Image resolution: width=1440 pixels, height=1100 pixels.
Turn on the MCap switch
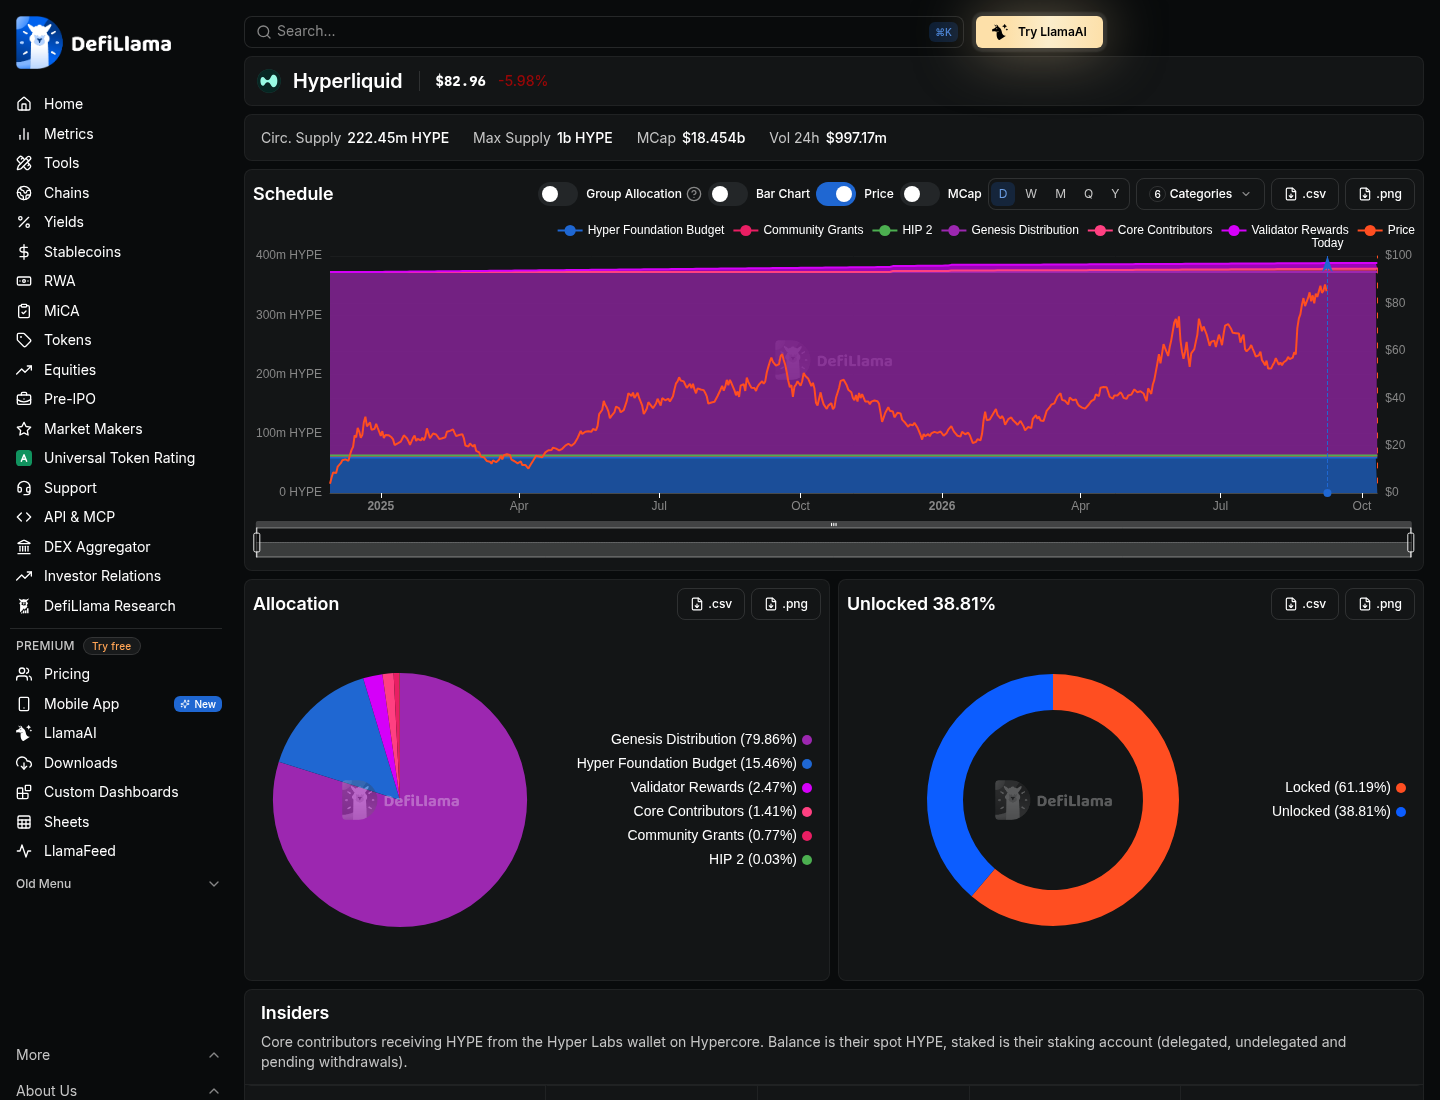point(920,194)
